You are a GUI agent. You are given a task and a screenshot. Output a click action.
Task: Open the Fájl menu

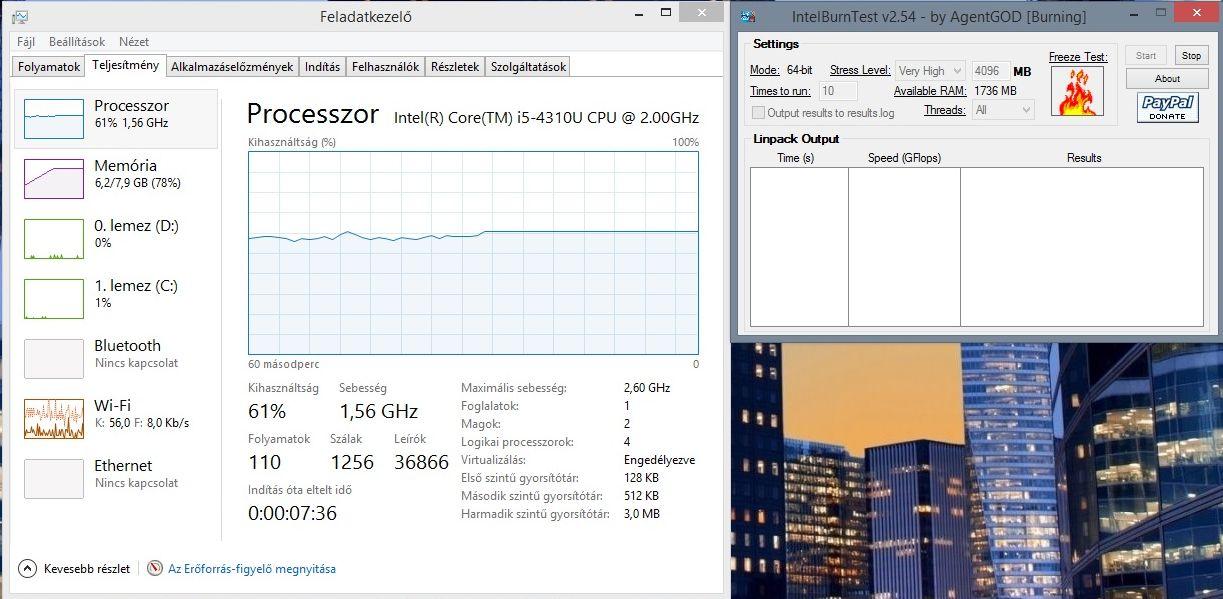point(26,42)
